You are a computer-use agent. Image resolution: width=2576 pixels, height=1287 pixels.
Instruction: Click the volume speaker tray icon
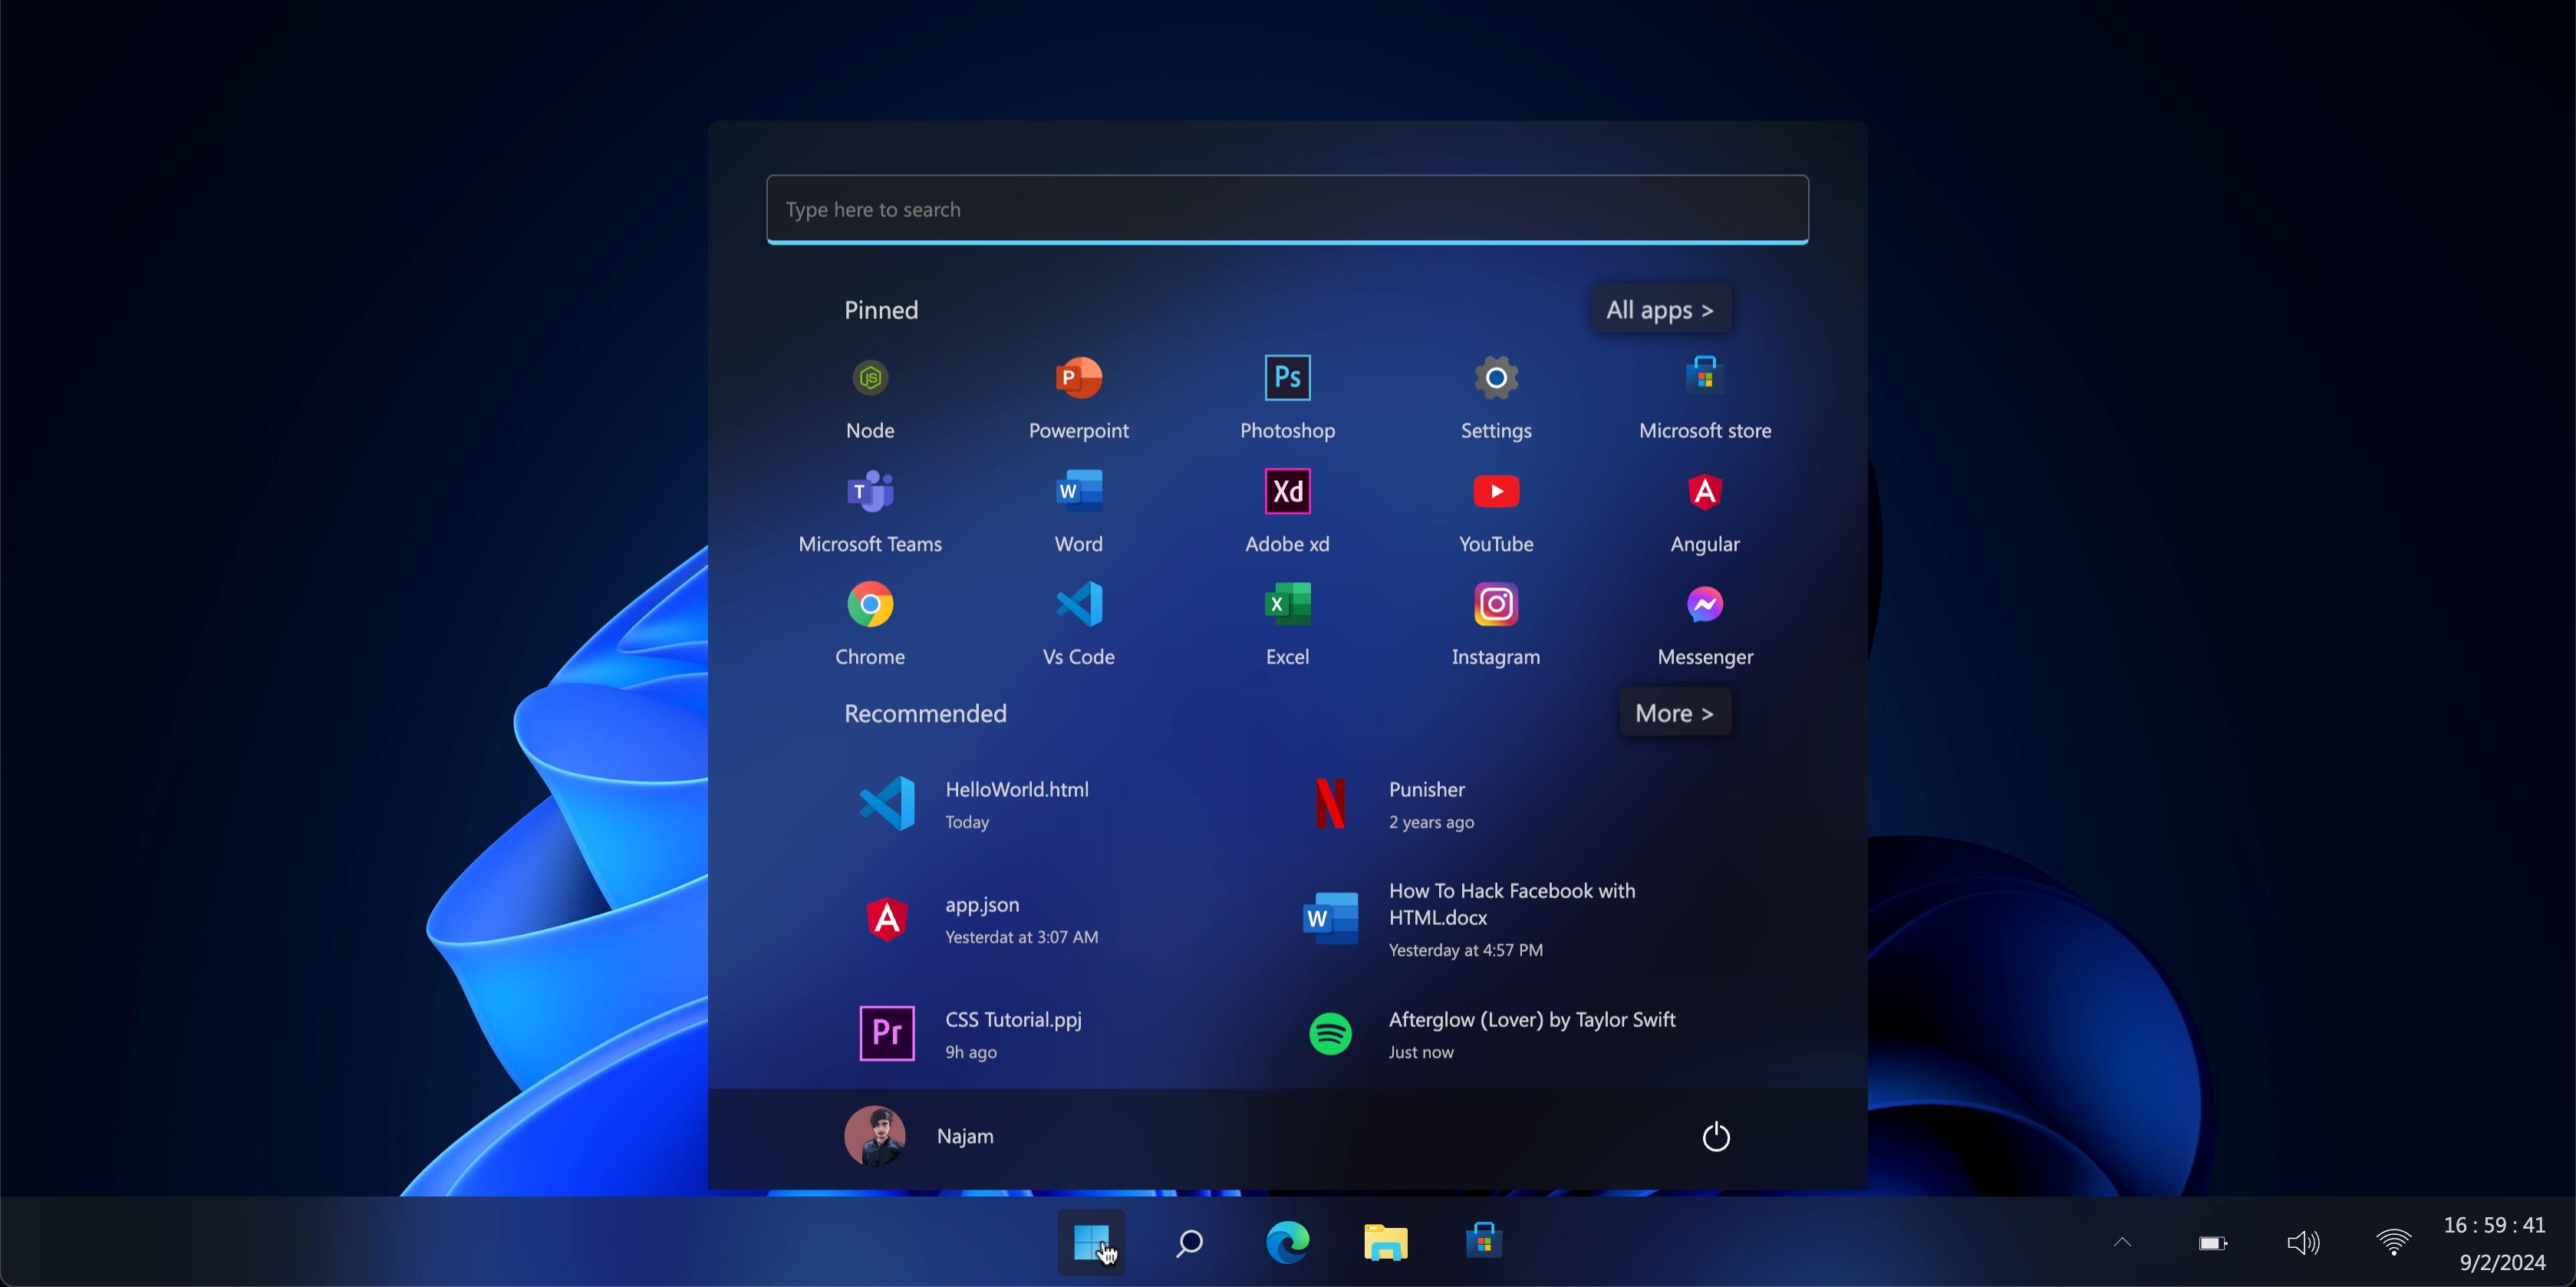[x=2303, y=1243]
